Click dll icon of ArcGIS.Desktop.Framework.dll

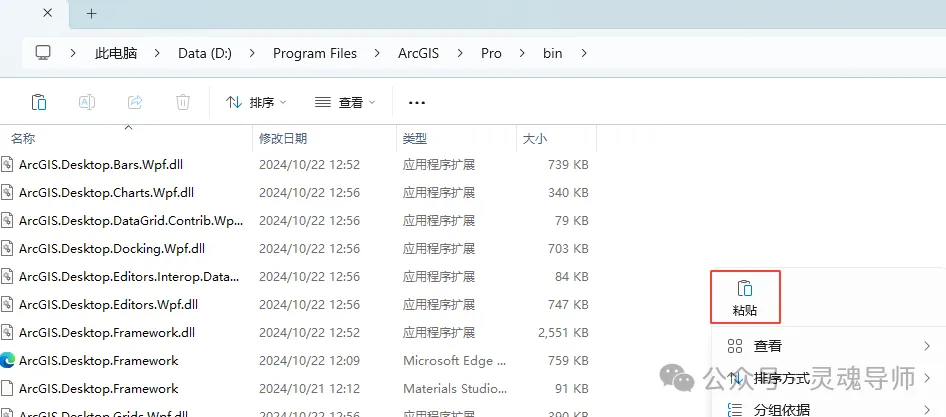7,333
